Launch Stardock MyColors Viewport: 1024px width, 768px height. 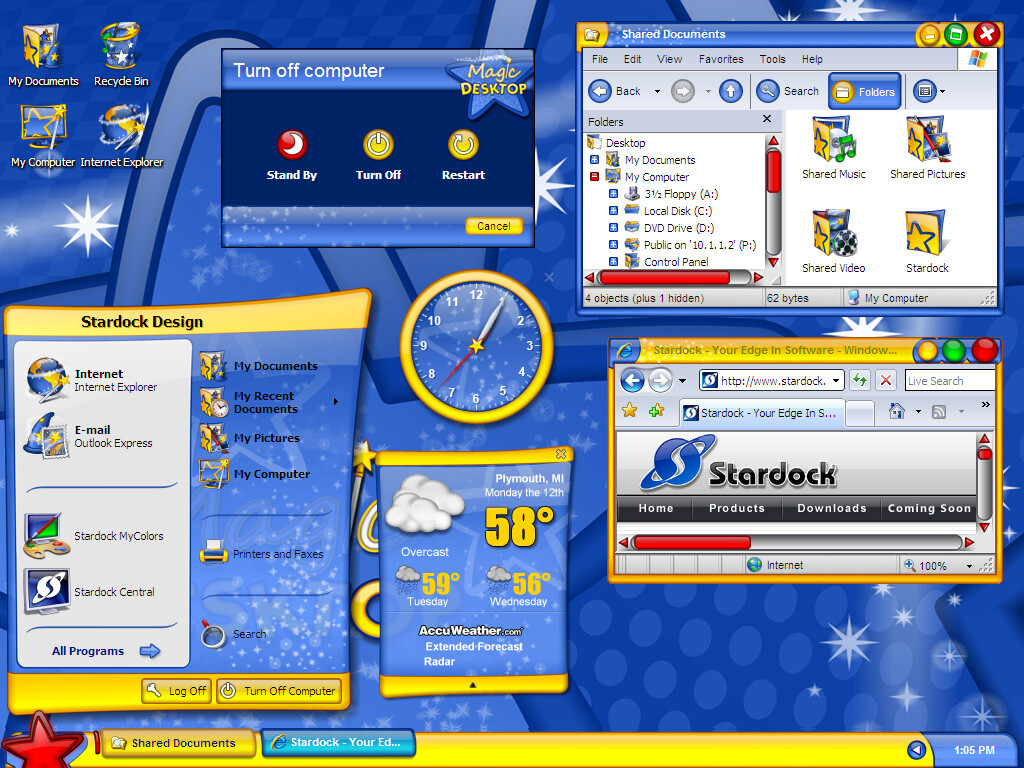pyautogui.click(x=94, y=536)
